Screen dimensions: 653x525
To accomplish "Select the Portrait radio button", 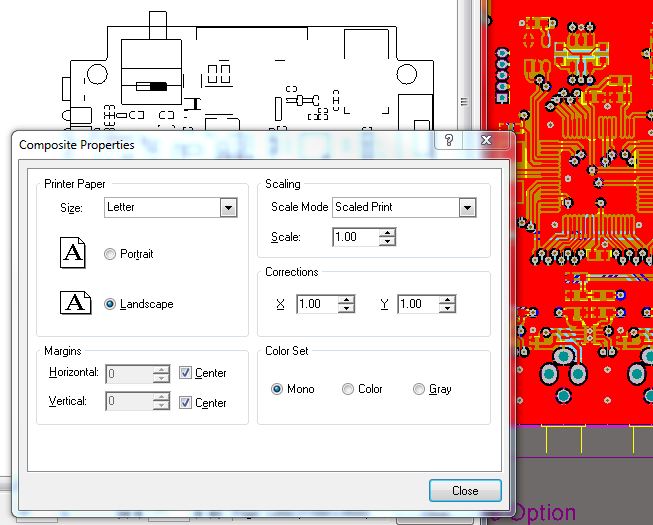I will click(110, 254).
